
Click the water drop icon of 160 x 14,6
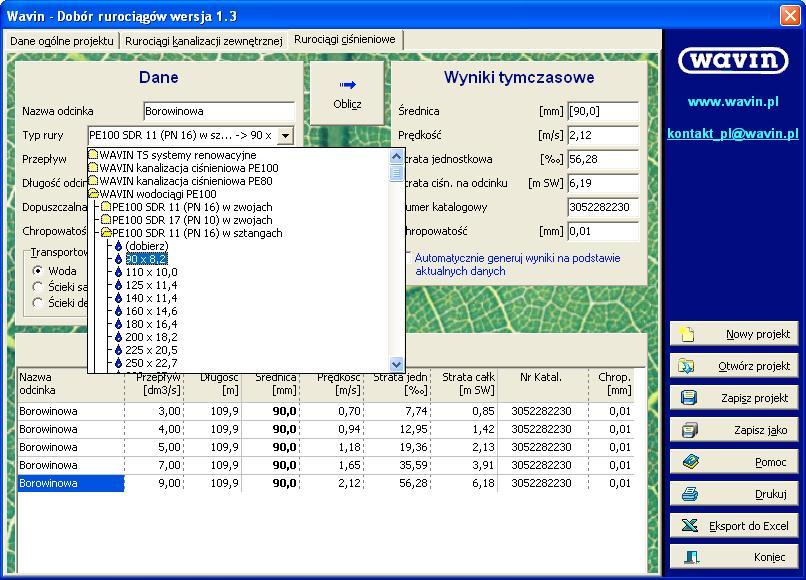(x=118, y=311)
